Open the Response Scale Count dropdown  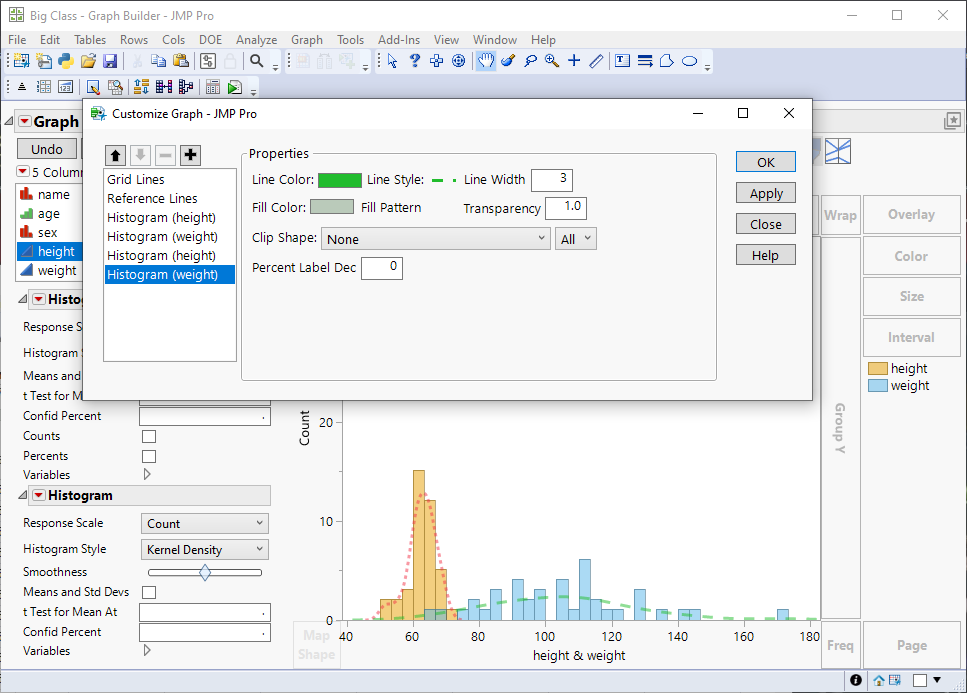point(205,523)
